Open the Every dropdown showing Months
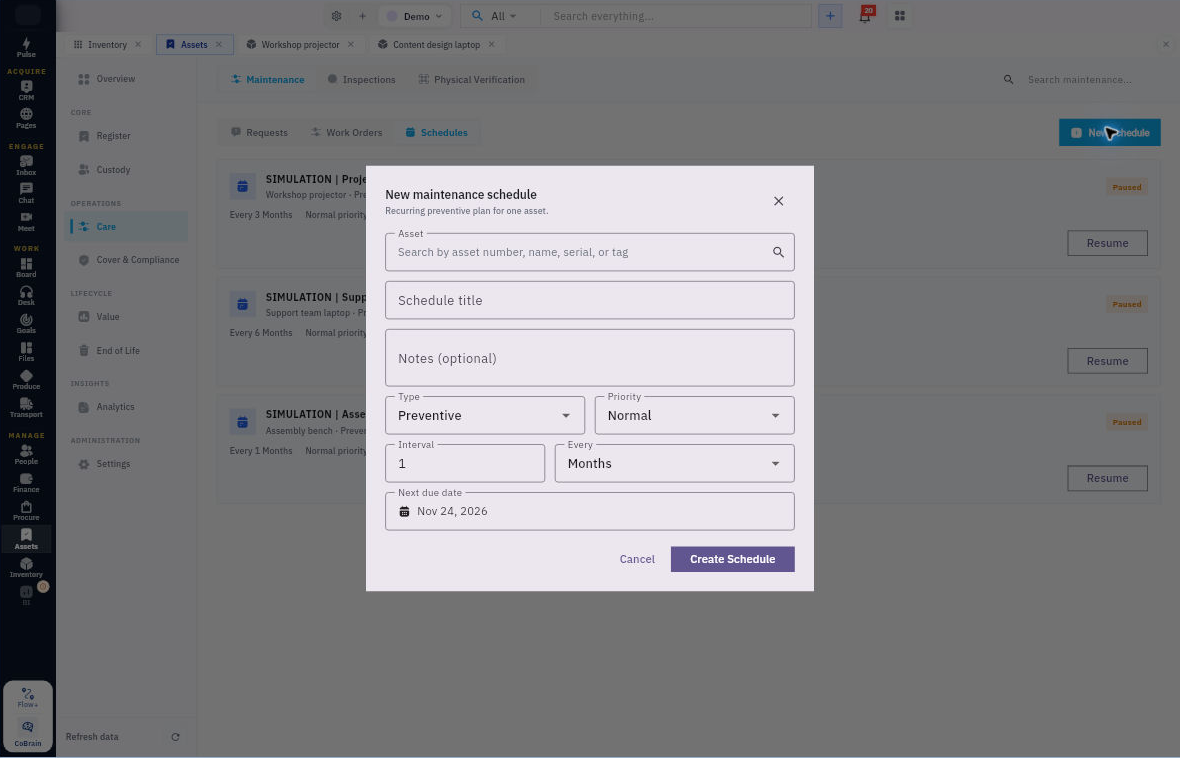Image resolution: width=1180 pixels, height=758 pixels. pos(674,464)
